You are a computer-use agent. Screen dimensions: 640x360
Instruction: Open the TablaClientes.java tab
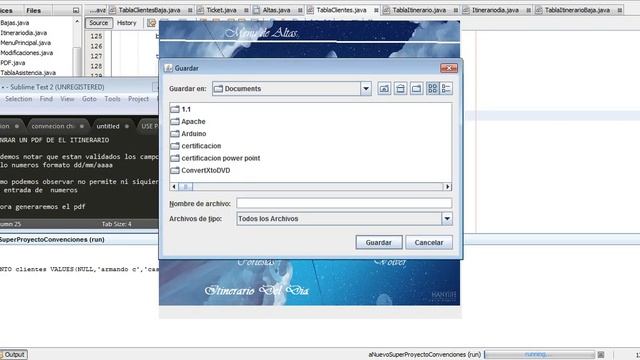pos(341,10)
